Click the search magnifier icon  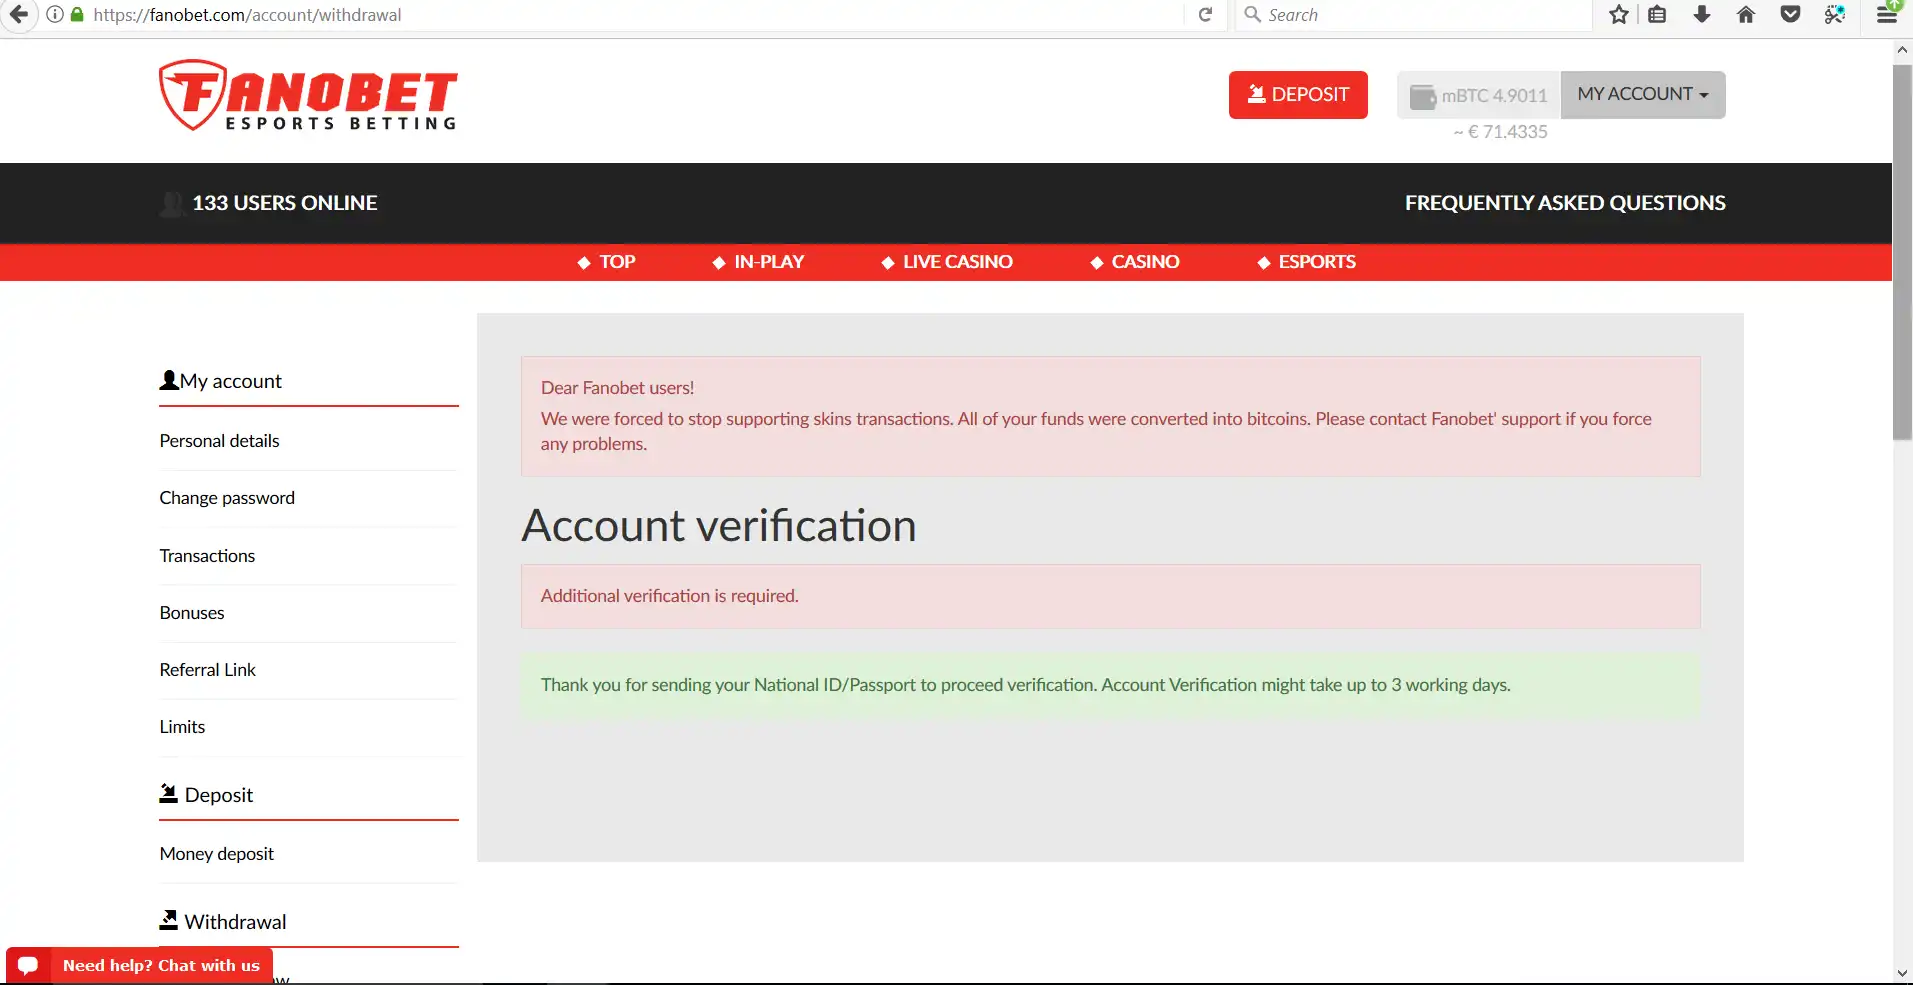pyautogui.click(x=1252, y=14)
